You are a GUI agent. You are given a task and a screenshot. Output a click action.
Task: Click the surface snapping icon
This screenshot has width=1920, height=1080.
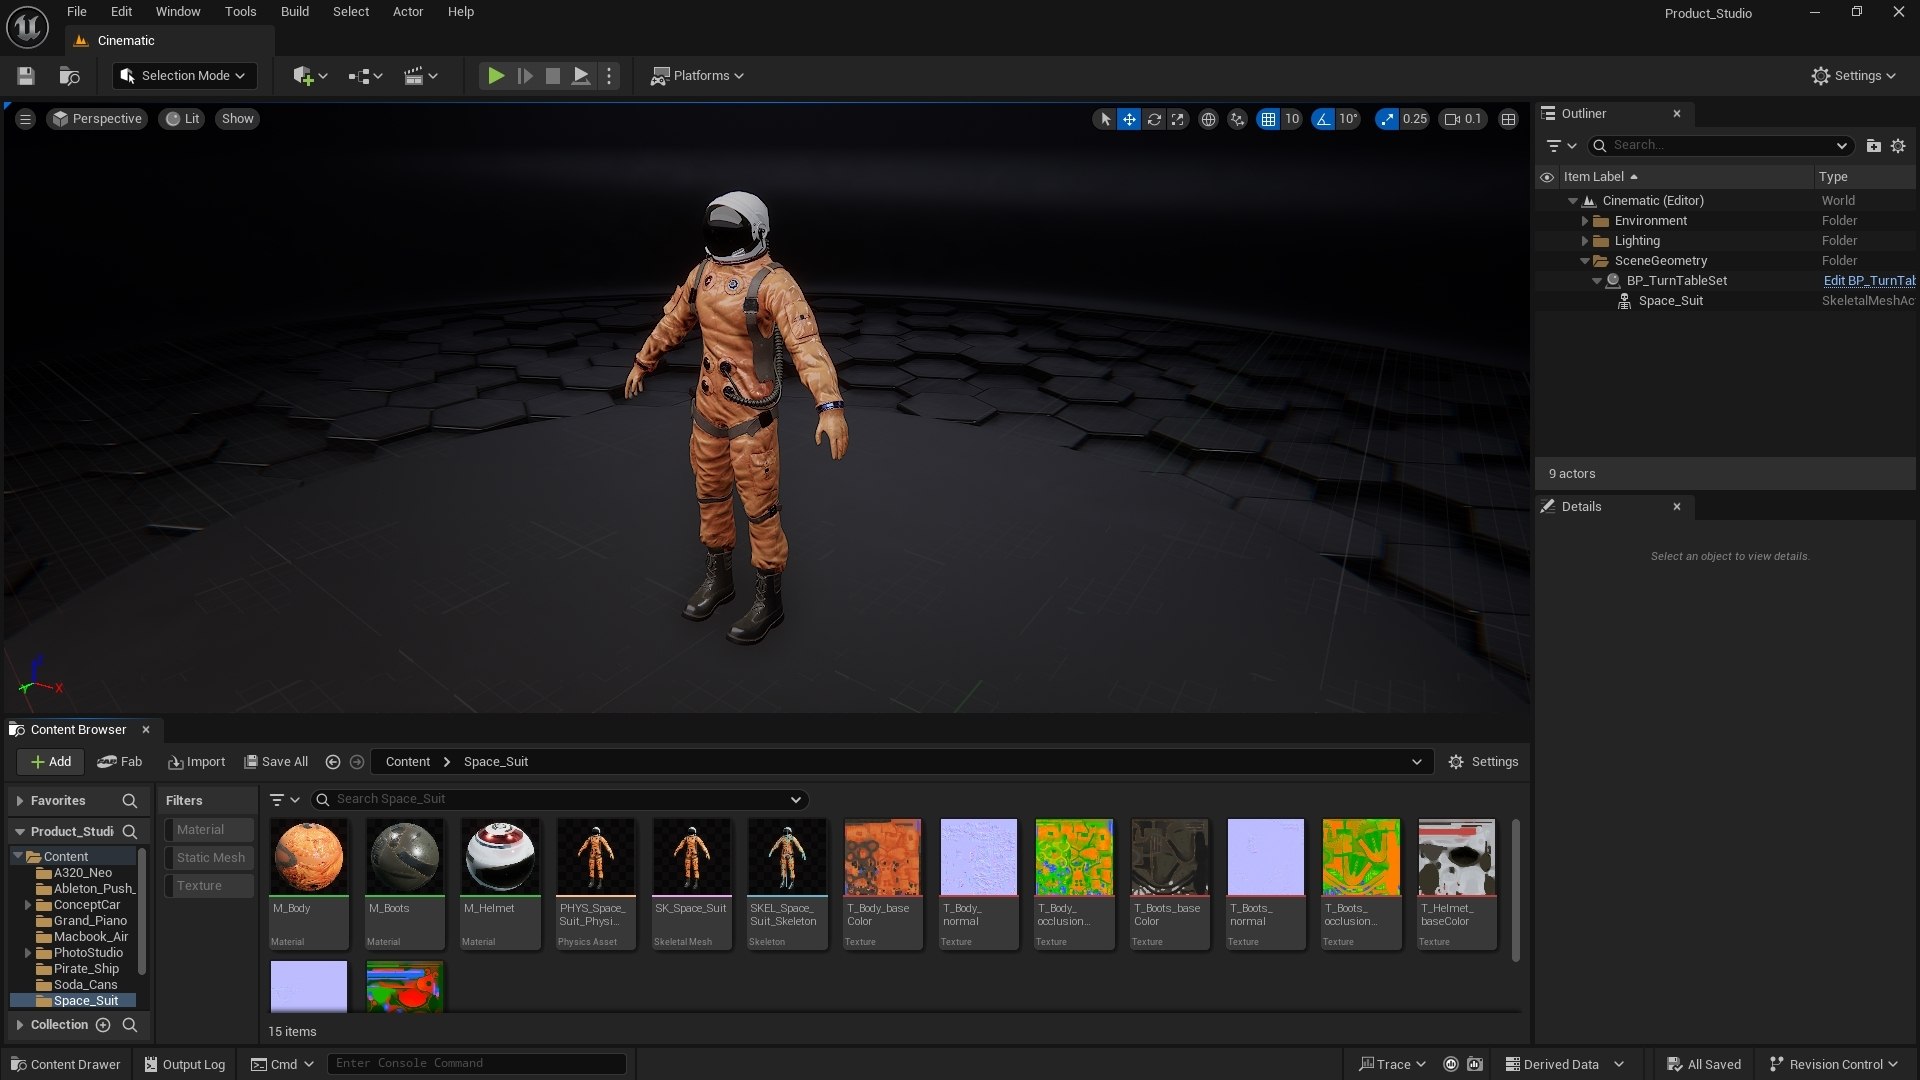coord(1237,119)
